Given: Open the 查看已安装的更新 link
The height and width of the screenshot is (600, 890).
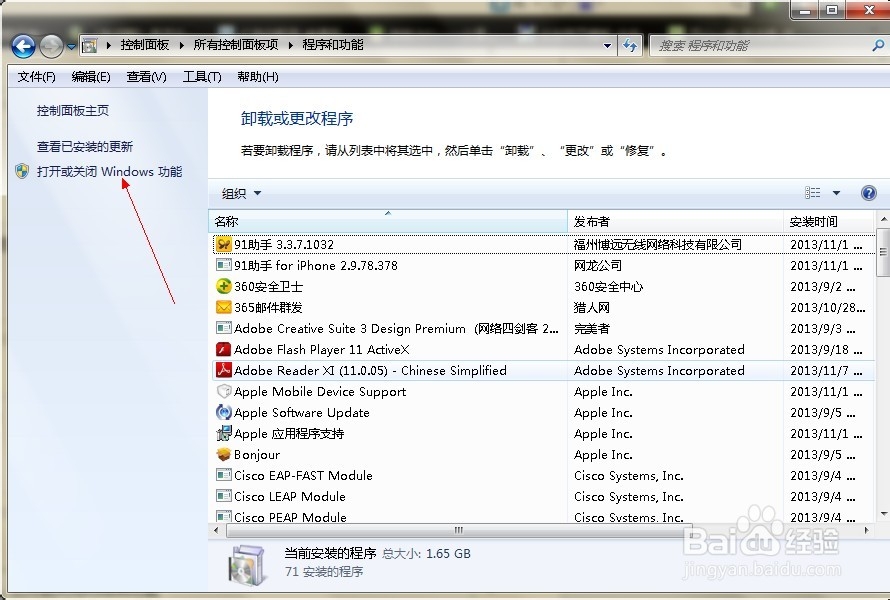Looking at the screenshot, I should 85,147.
